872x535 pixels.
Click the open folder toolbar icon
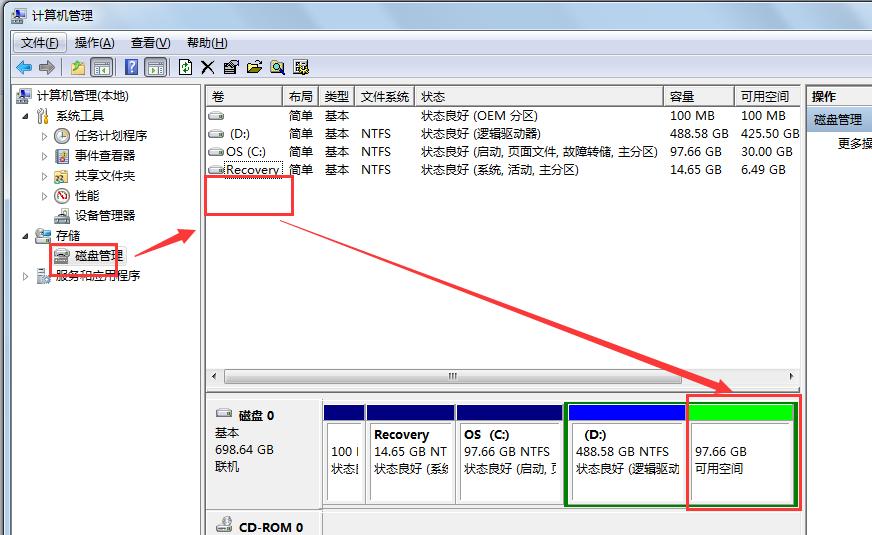tap(254, 67)
